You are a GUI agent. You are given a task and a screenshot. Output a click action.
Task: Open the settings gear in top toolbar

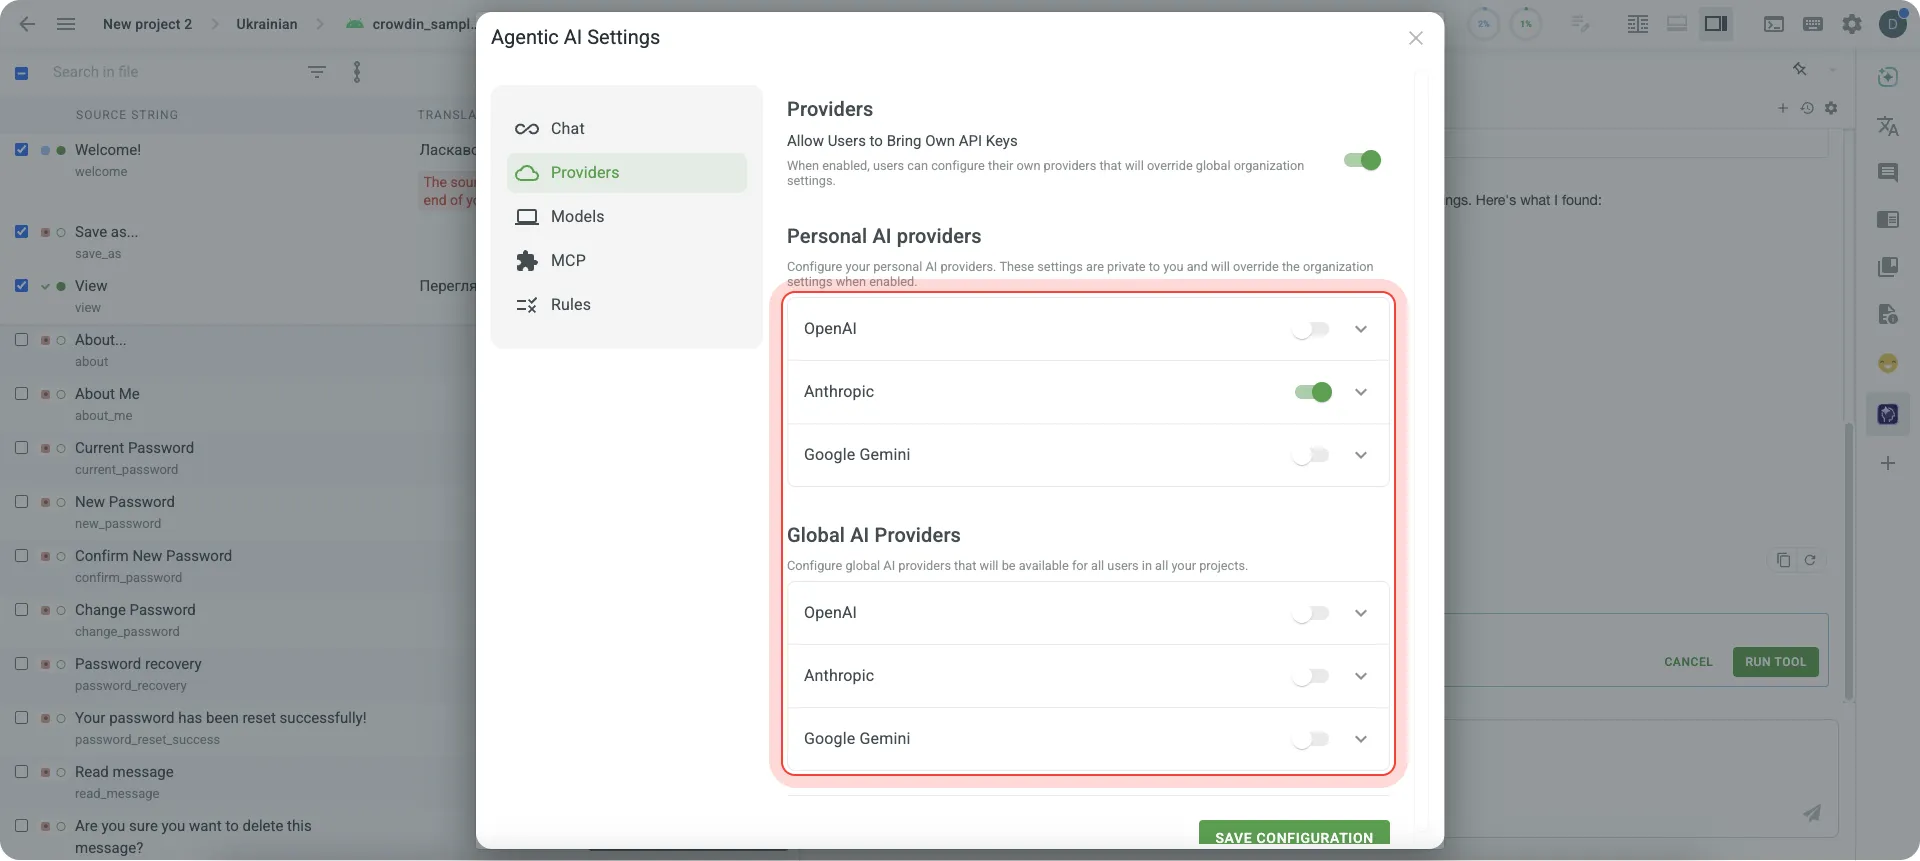click(x=1852, y=24)
